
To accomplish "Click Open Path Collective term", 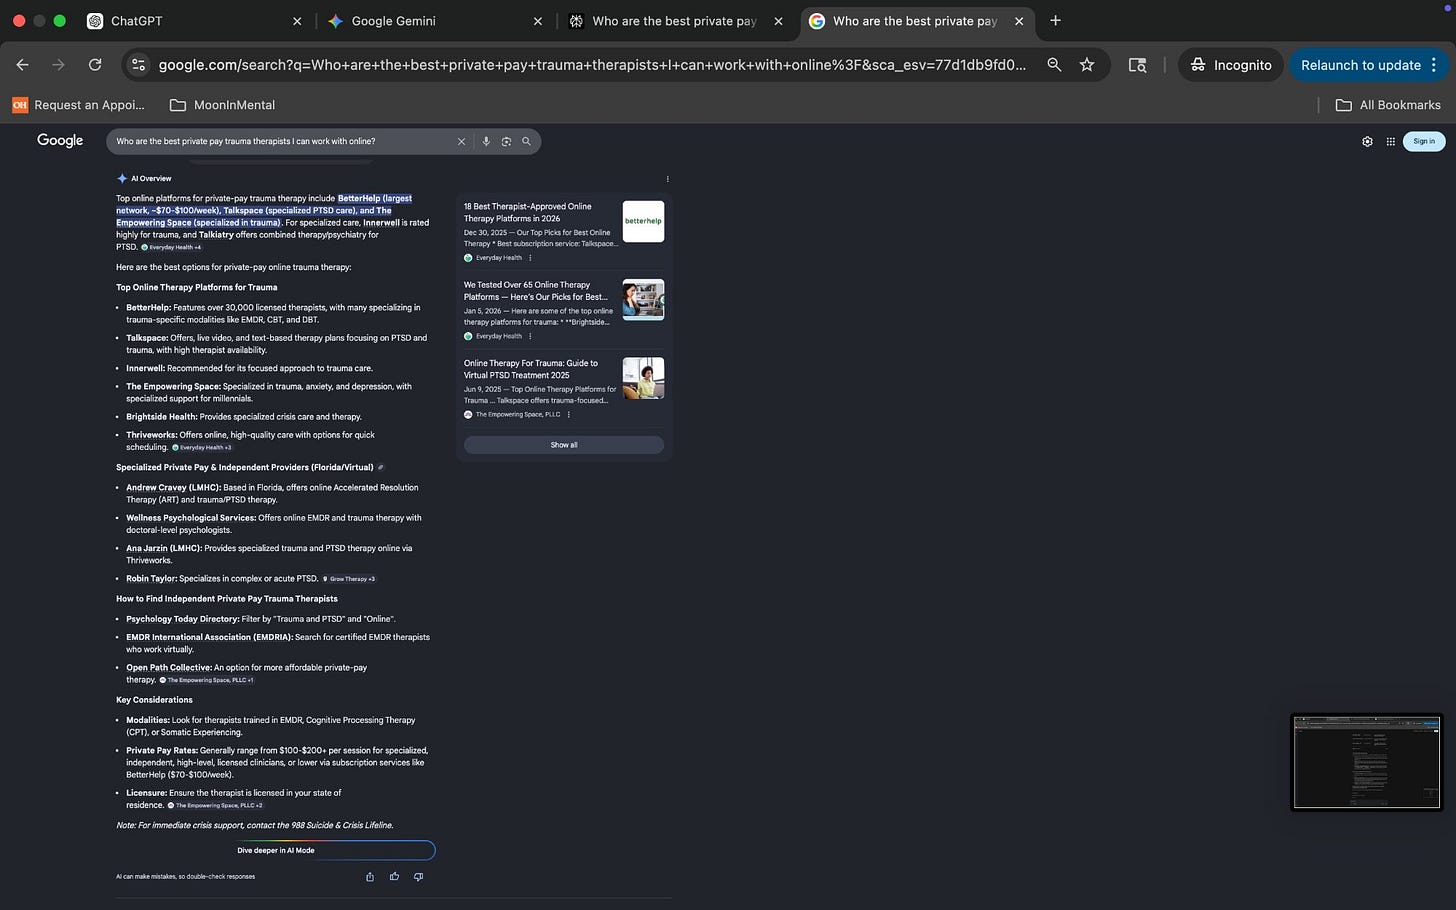I will (169, 667).
